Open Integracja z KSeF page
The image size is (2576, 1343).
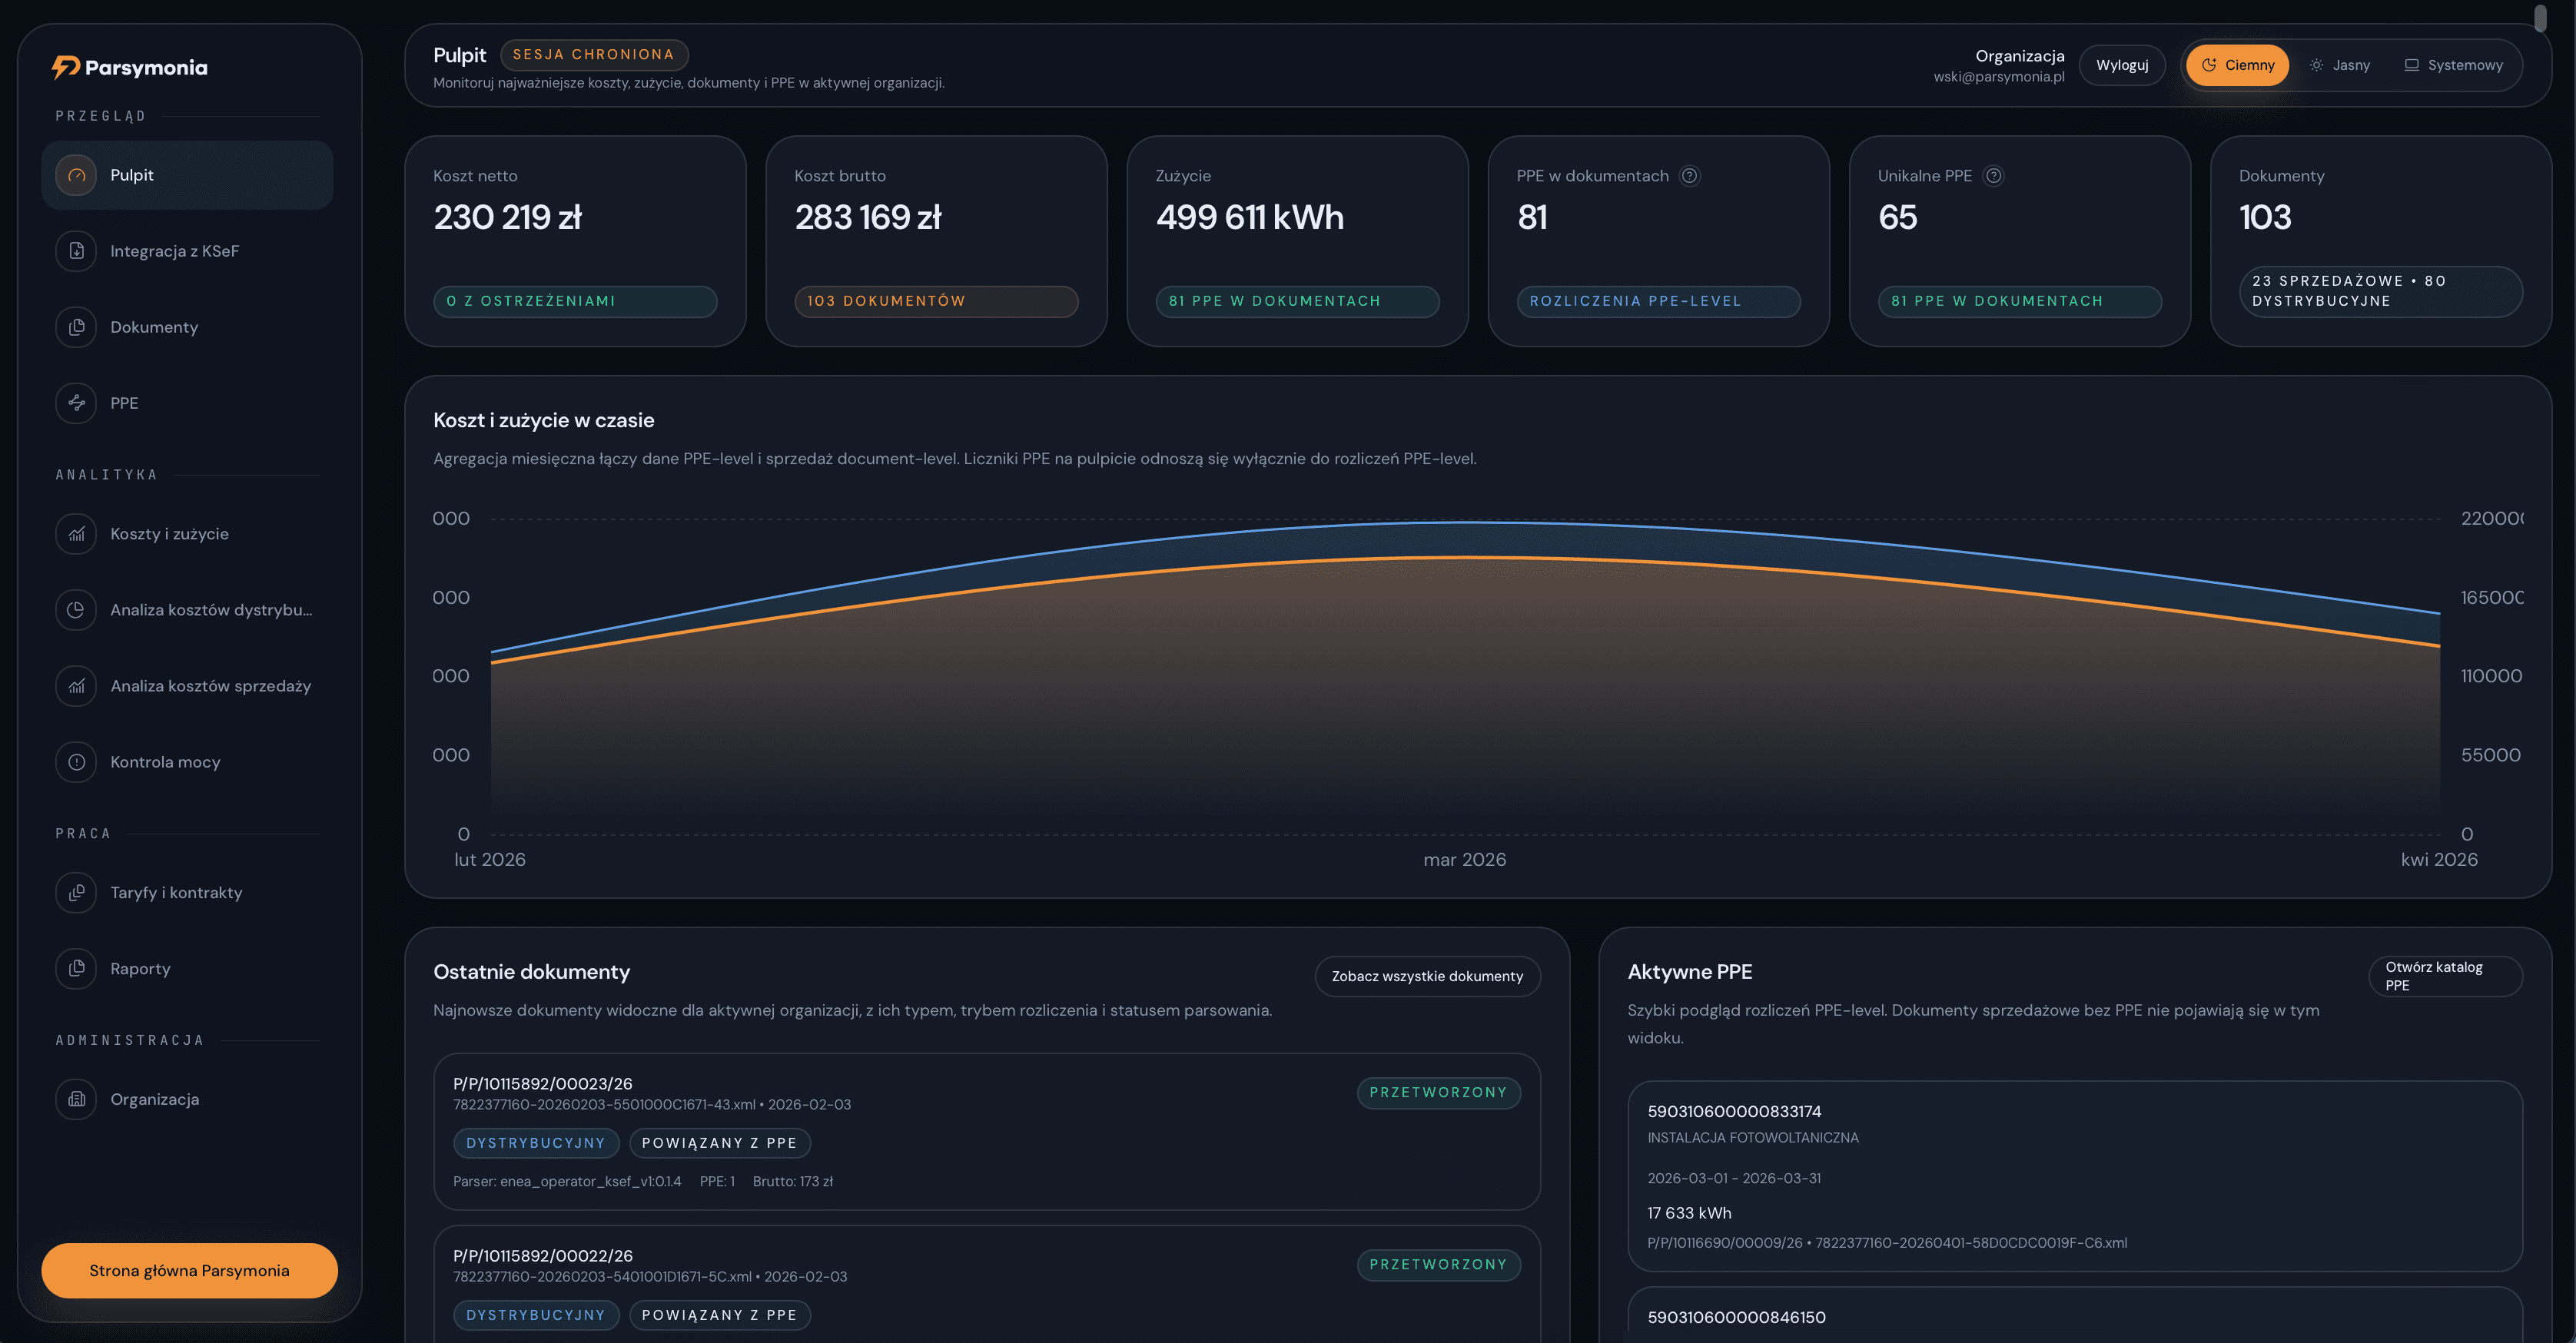pyautogui.click(x=187, y=251)
